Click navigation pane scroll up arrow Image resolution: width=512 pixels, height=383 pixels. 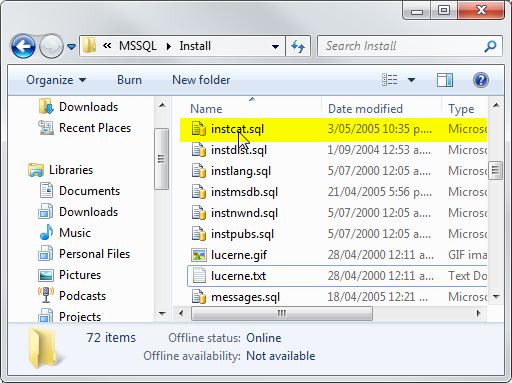click(162, 106)
